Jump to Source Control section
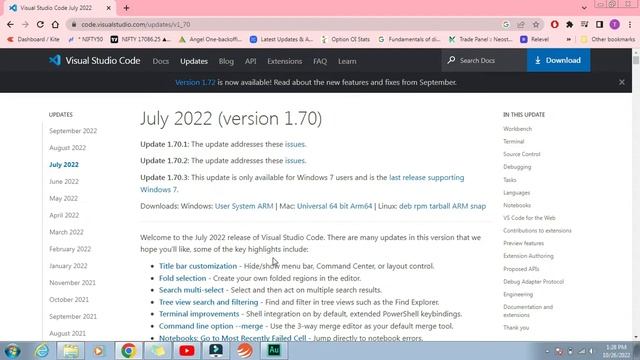Screen dimensions: 640x360 click(522, 154)
